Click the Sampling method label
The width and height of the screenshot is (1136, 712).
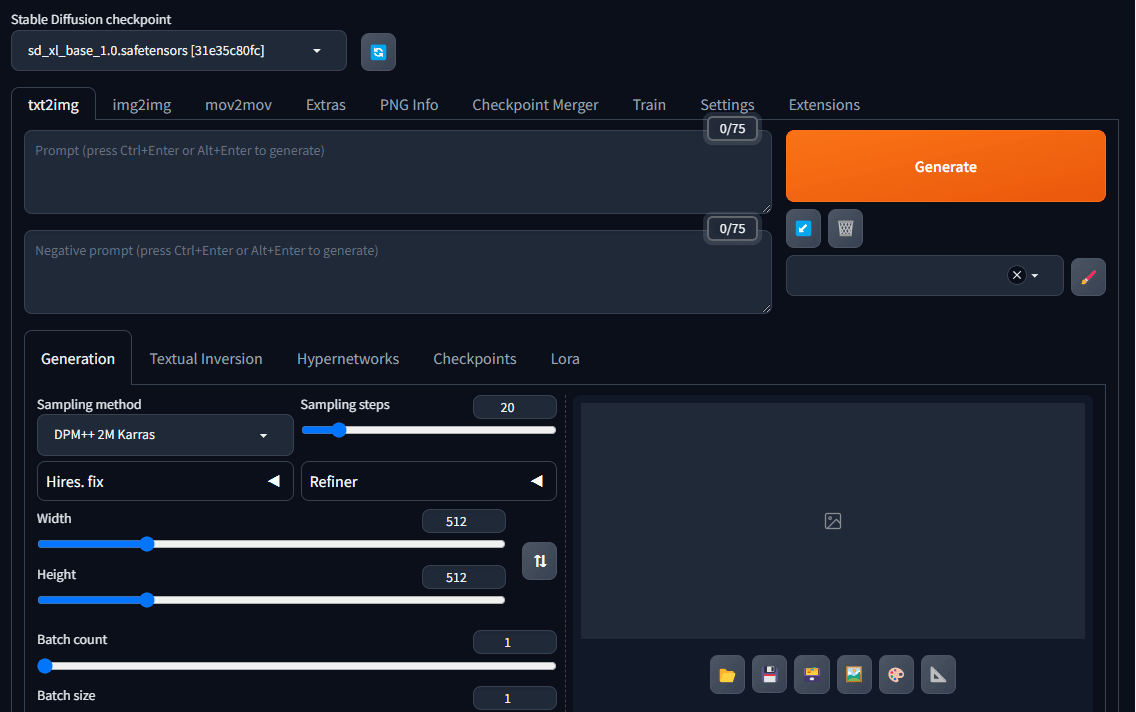pos(89,404)
